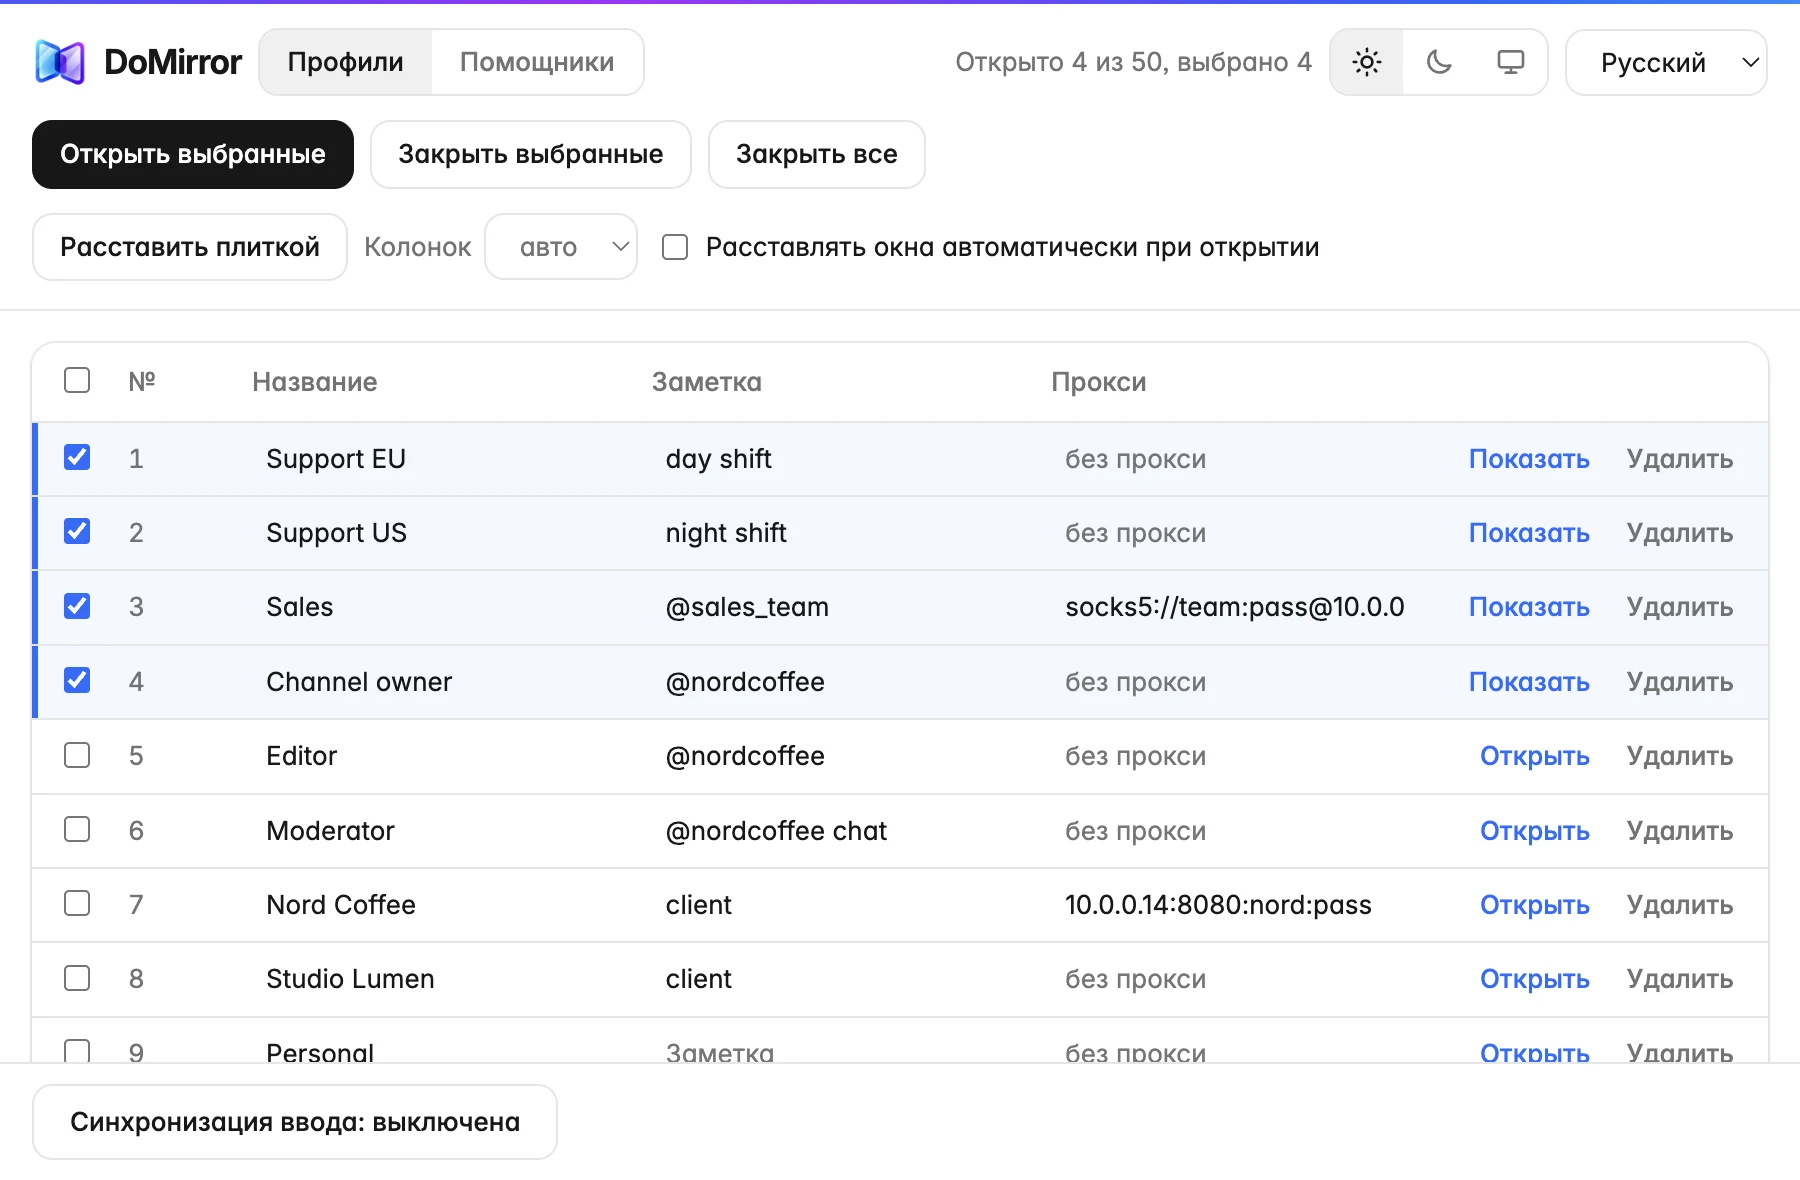Click Закрыть все button
Image resolution: width=1800 pixels, height=1180 pixels.
[817, 154]
